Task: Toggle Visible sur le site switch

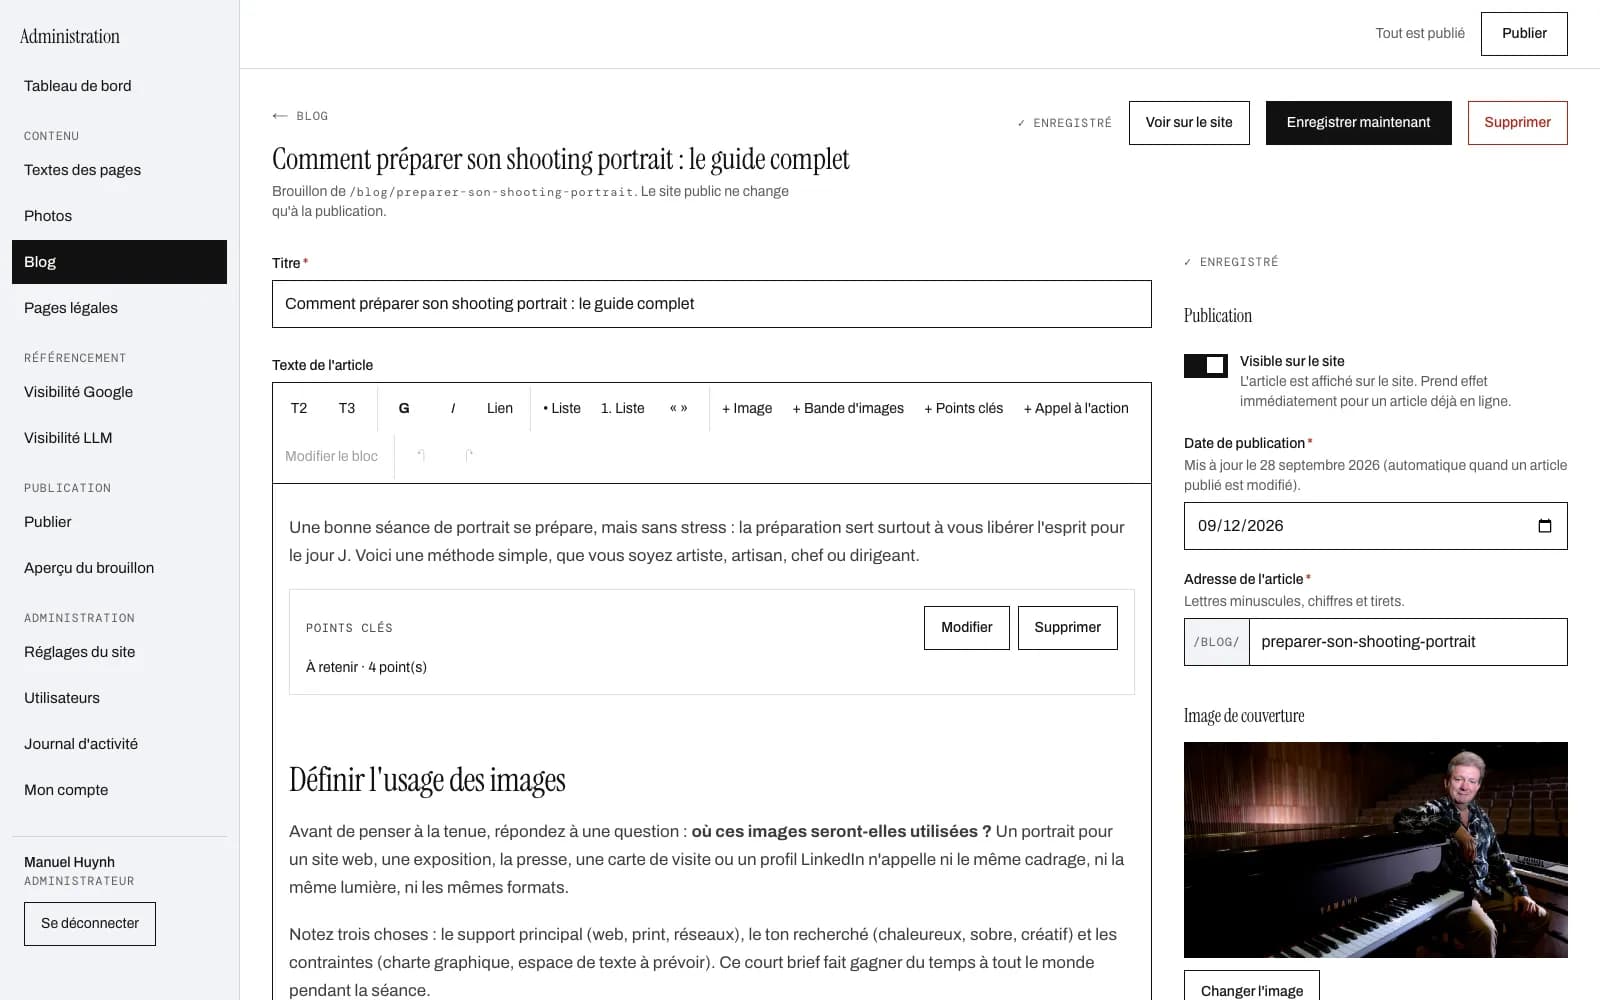Action: [x=1206, y=366]
